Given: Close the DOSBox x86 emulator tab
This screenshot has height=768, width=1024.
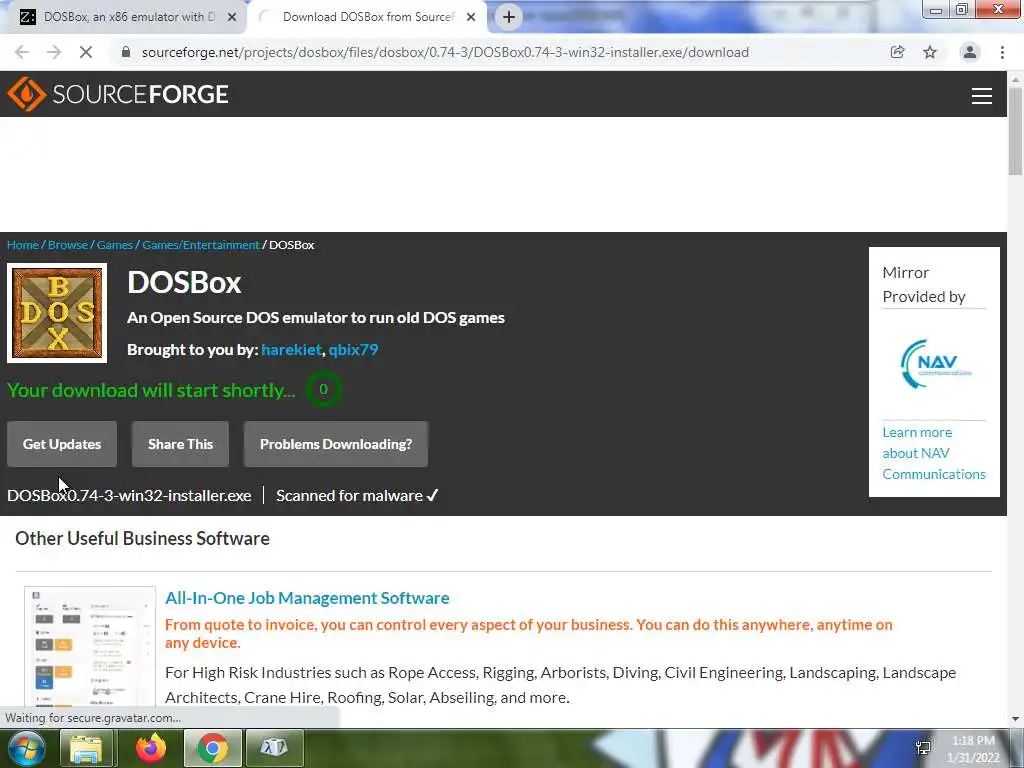Looking at the screenshot, I should coord(232,17).
